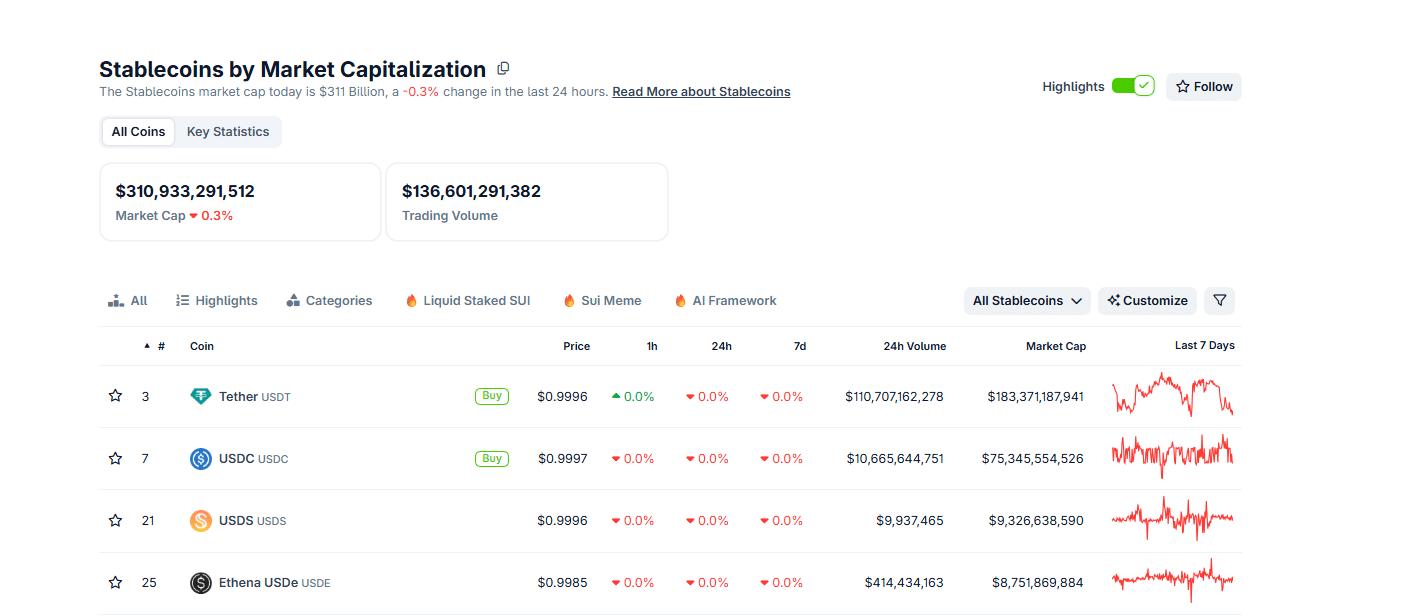Open Tether's last 7 days sparkline chart
The width and height of the screenshot is (1417, 616).
click(1172, 396)
